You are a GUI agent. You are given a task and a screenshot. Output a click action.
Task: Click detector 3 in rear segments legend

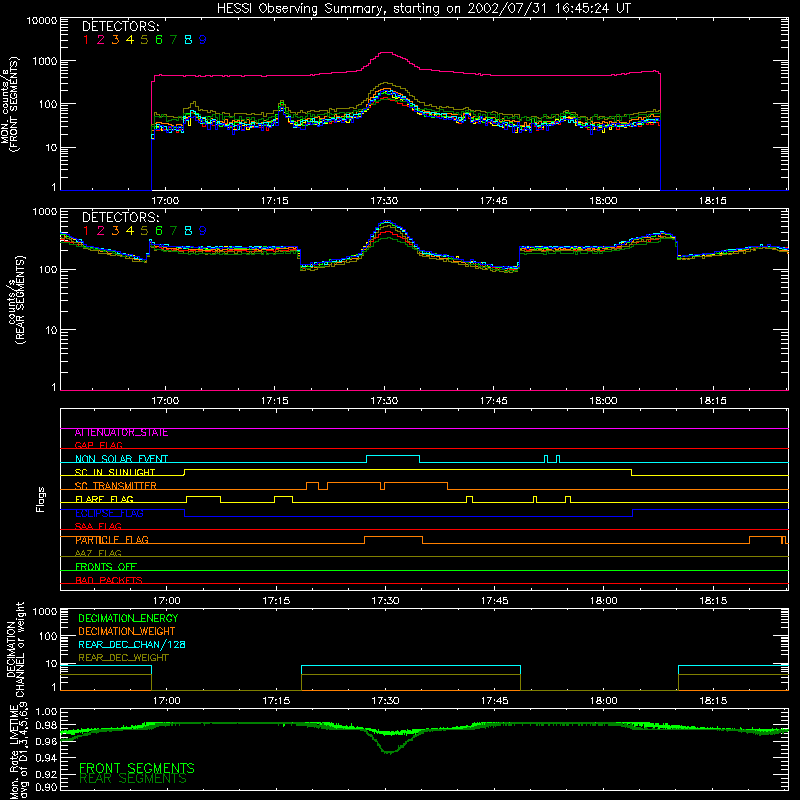click(115, 231)
